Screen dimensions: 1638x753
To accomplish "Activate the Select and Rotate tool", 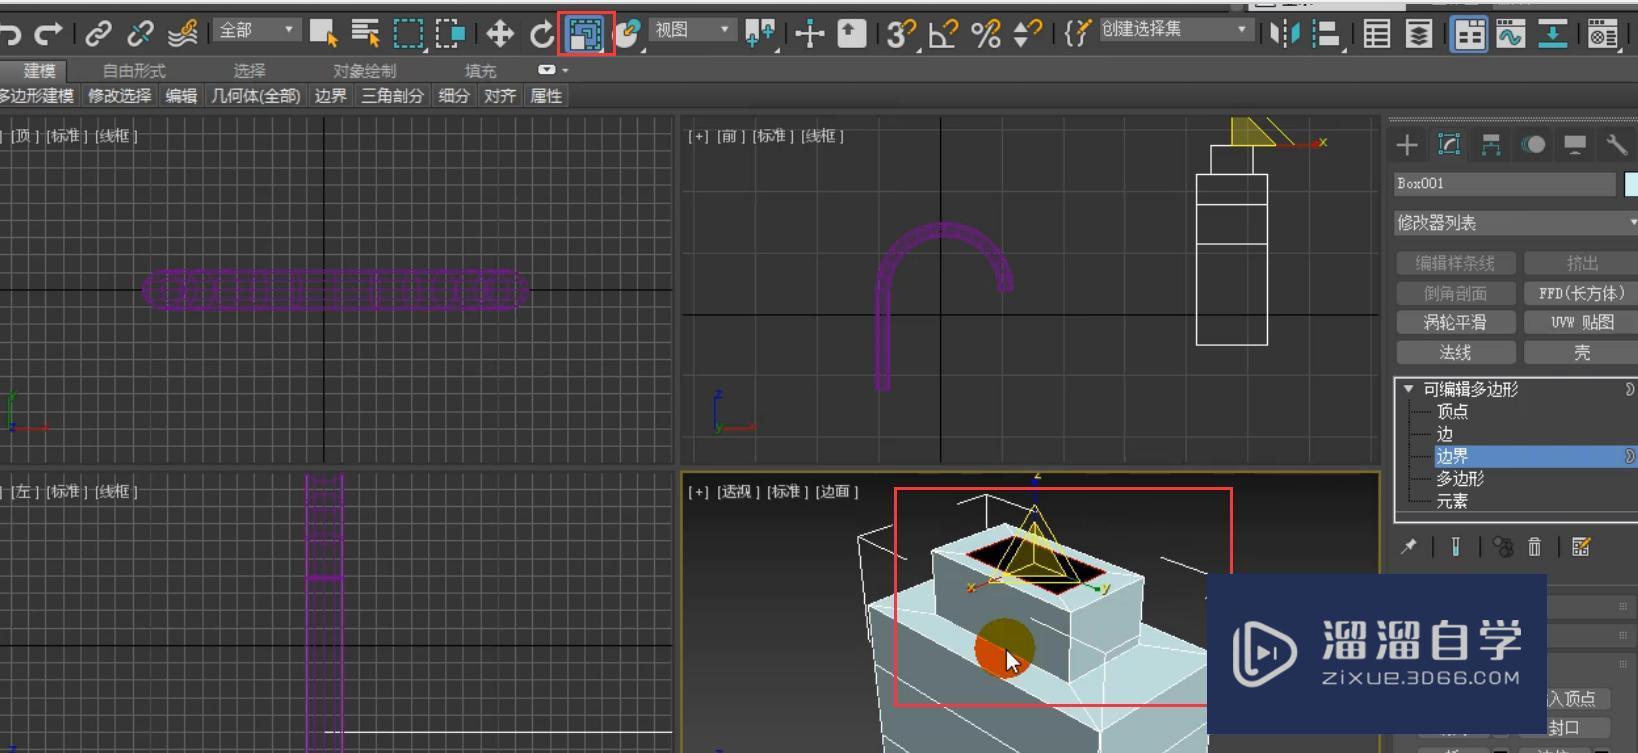I will 542,35.
